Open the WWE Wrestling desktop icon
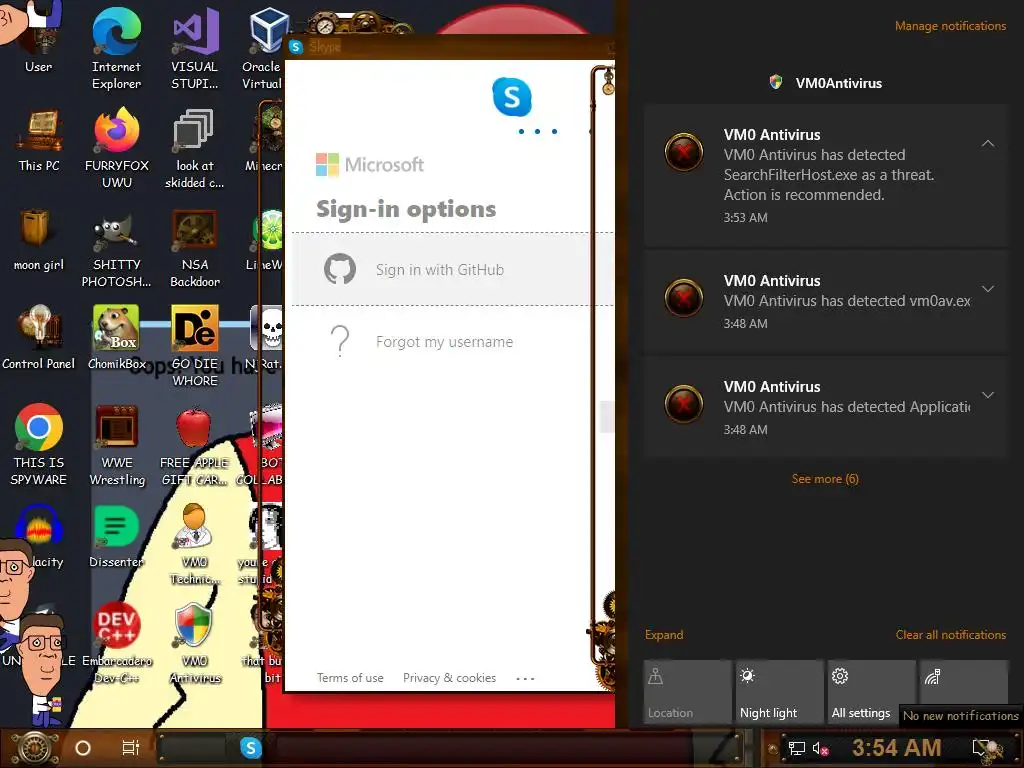Viewport: 1024px width, 768px height. click(x=117, y=445)
